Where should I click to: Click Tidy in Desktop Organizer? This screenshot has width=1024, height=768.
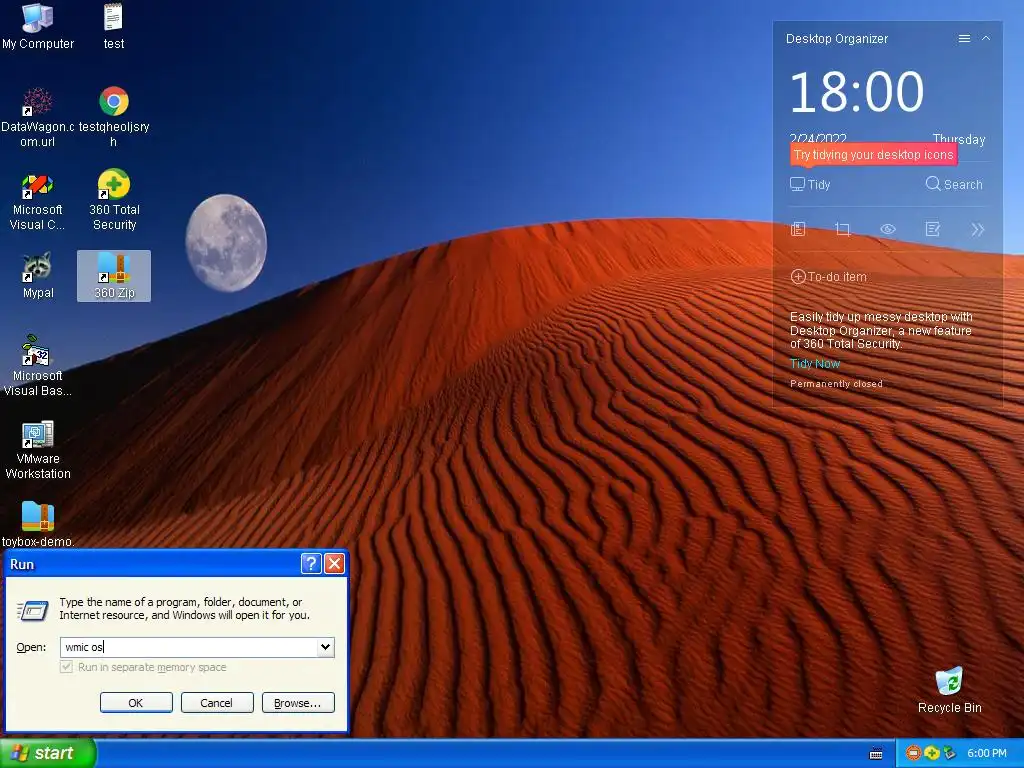[x=810, y=184]
